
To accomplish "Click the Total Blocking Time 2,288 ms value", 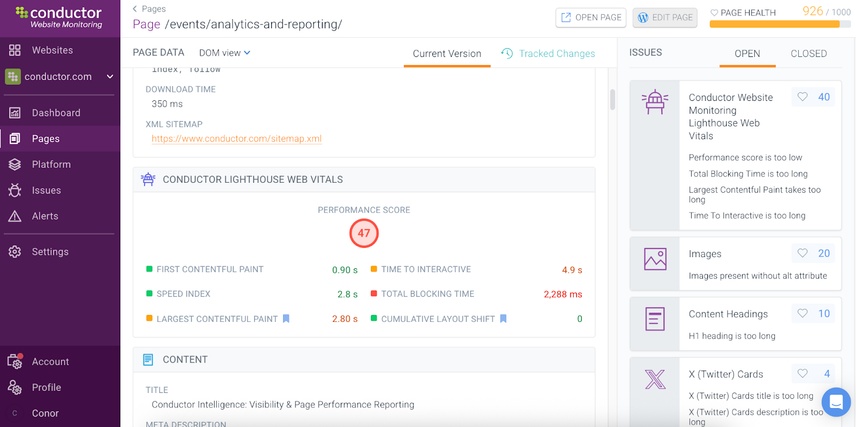I will pyautogui.click(x=562, y=294).
